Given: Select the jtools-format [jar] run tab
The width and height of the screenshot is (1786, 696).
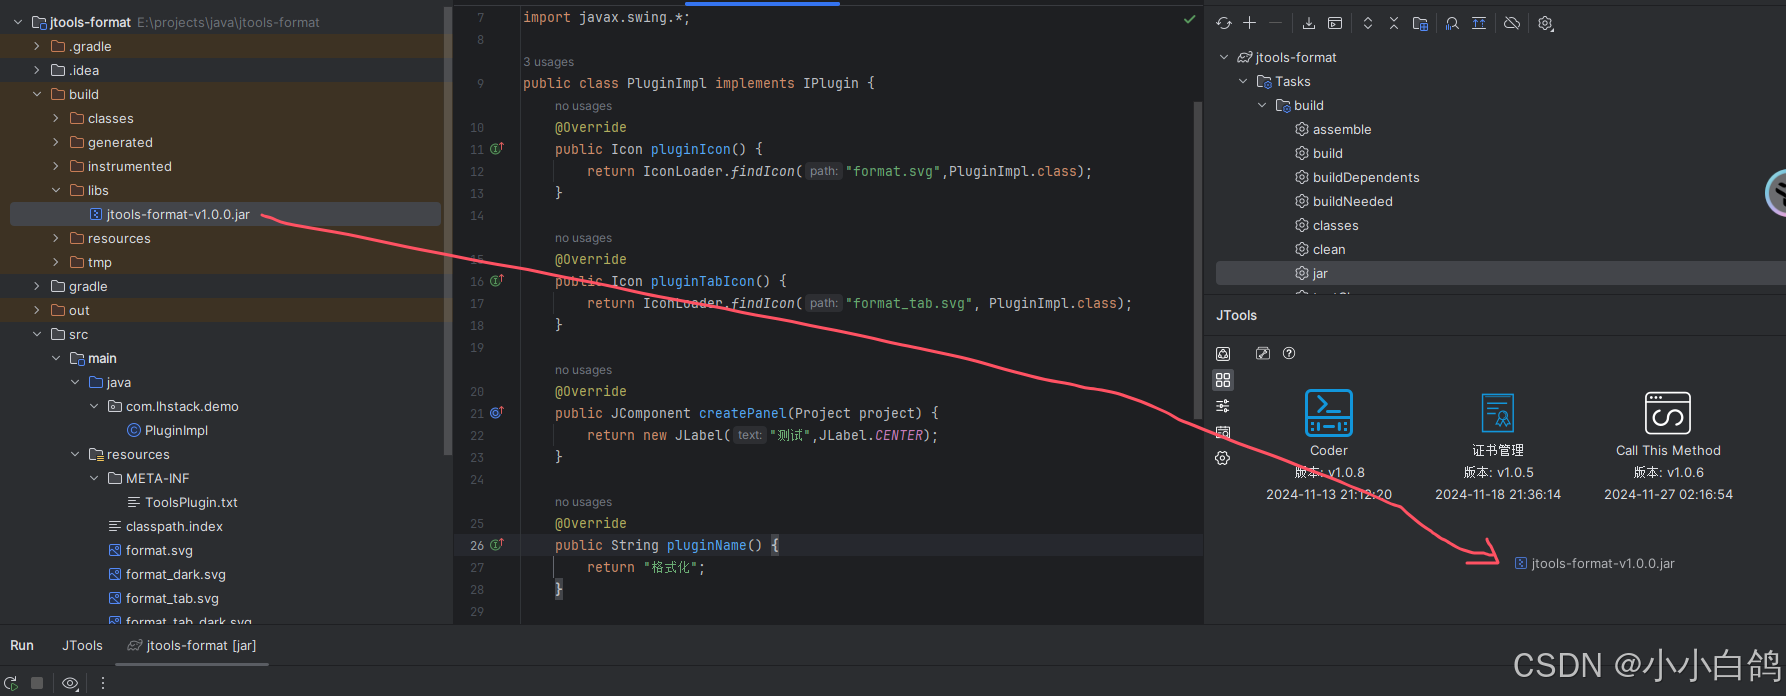Looking at the screenshot, I should (192, 645).
